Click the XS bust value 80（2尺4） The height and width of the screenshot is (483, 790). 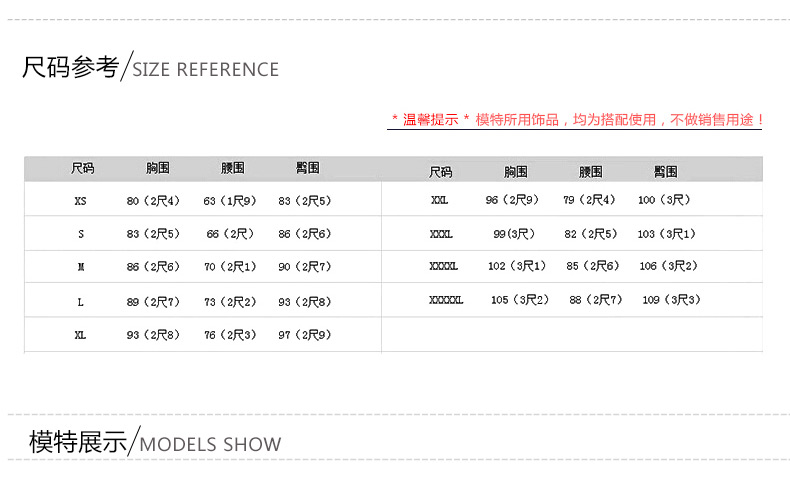(153, 201)
